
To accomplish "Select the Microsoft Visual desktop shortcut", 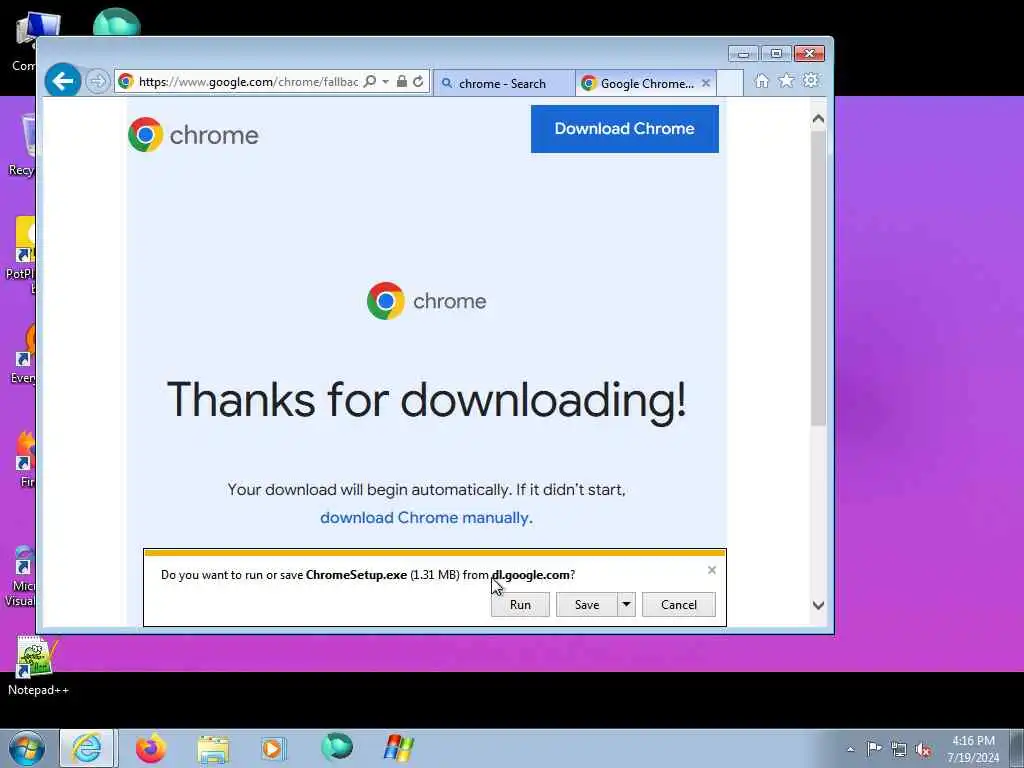I will click(21, 577).
